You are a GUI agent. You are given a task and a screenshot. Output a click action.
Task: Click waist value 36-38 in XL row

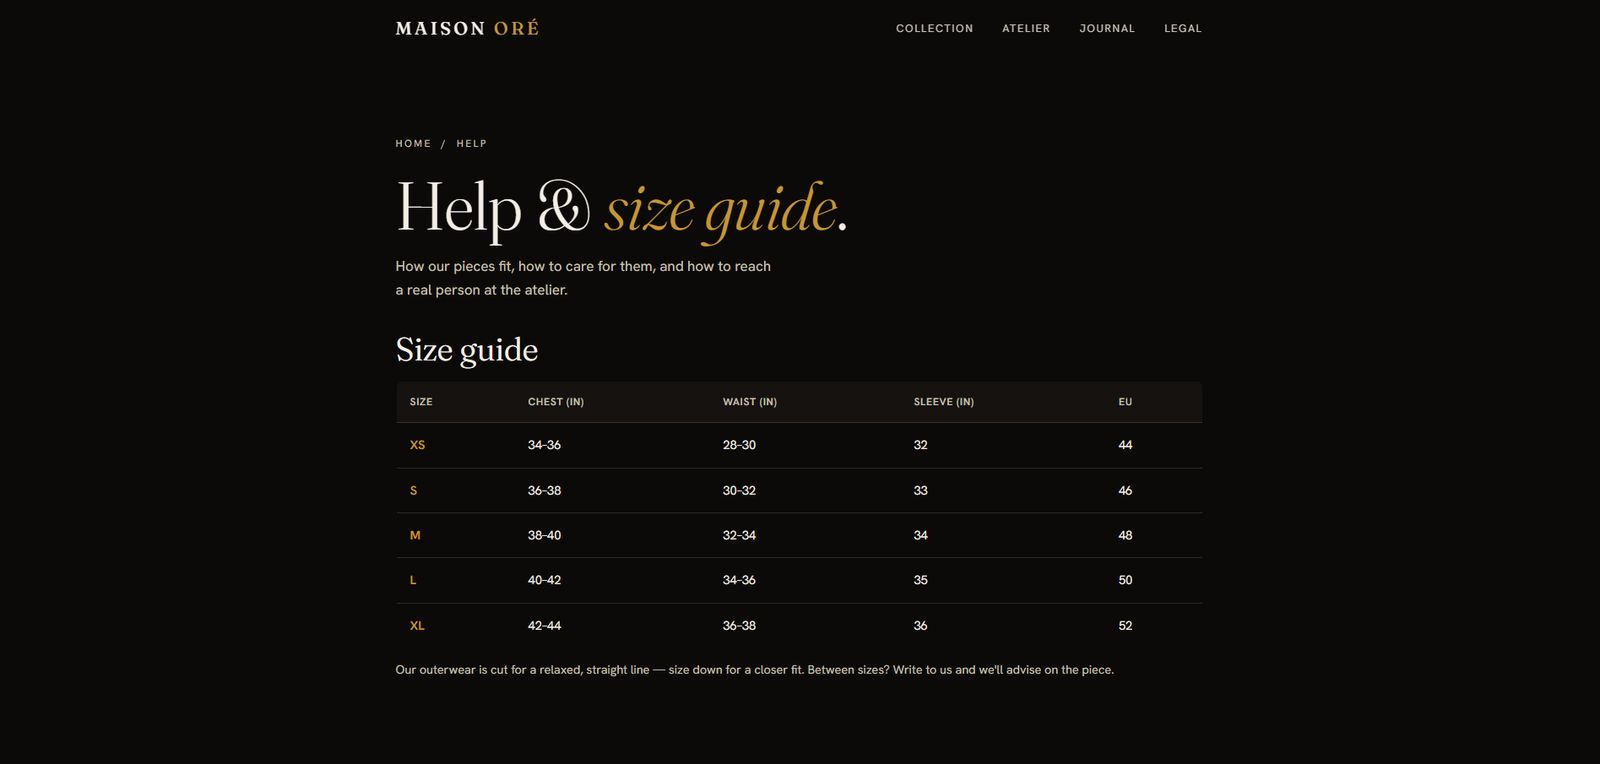[x=739, y=626]
